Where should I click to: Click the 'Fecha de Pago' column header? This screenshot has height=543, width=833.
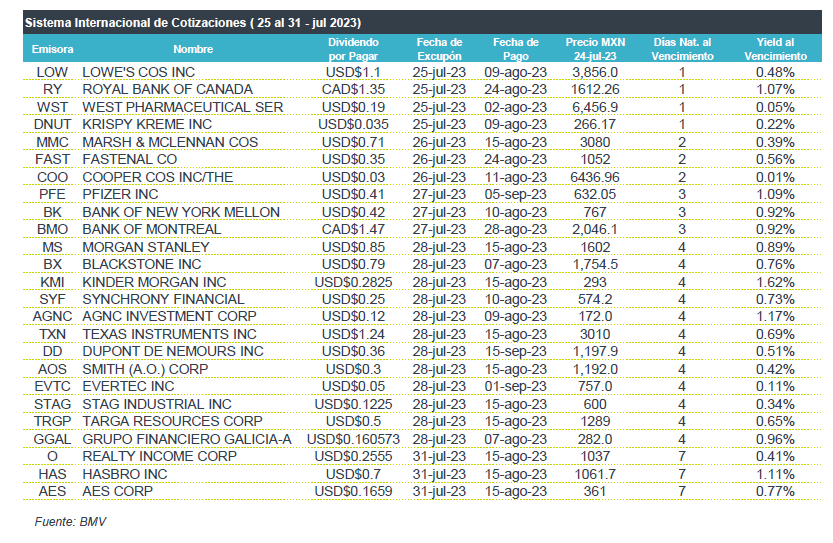point(515,49)
